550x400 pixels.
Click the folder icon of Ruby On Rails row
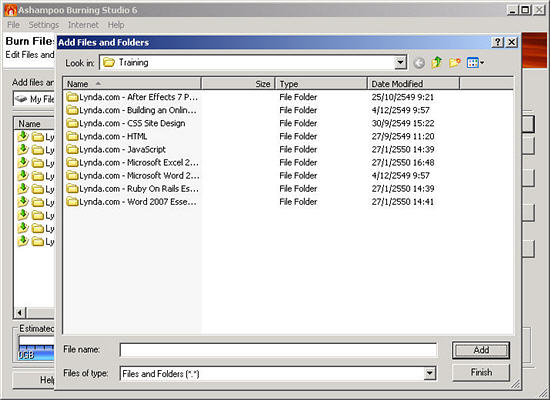(x=72, y=189)
